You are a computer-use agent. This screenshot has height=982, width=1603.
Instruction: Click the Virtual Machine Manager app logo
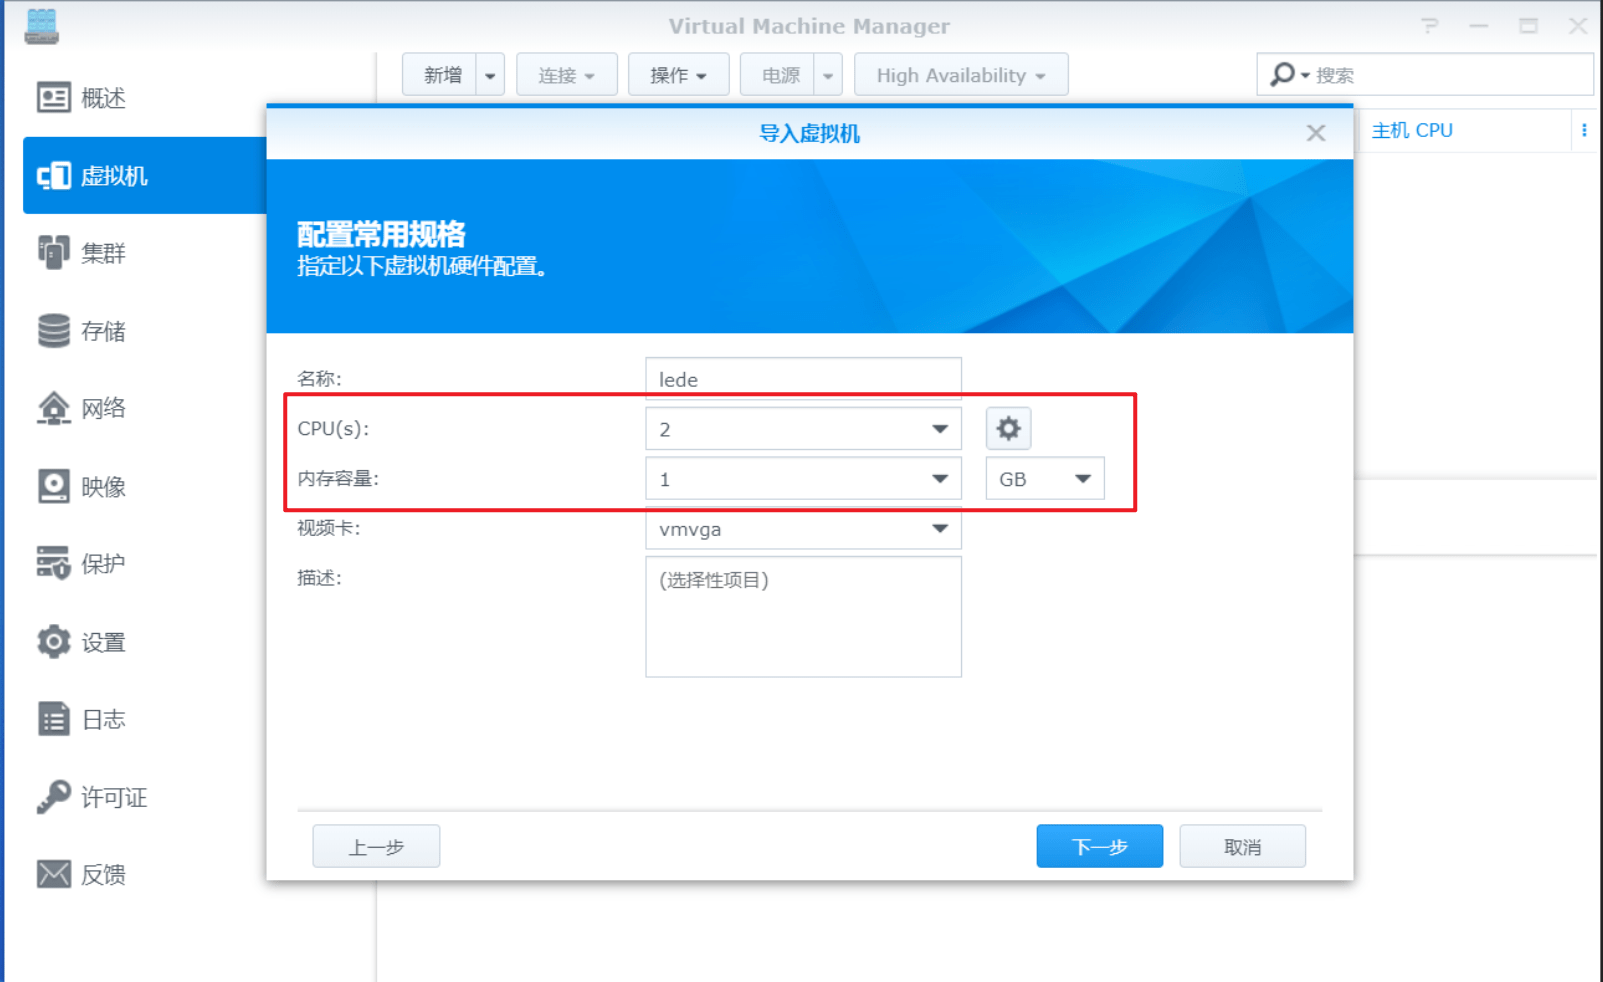[42, 26]
